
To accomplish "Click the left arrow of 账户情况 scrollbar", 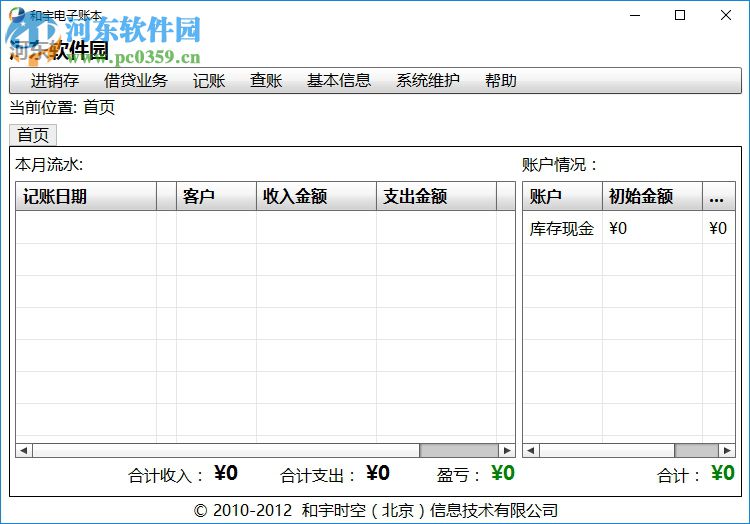I will tap(531, 450).
